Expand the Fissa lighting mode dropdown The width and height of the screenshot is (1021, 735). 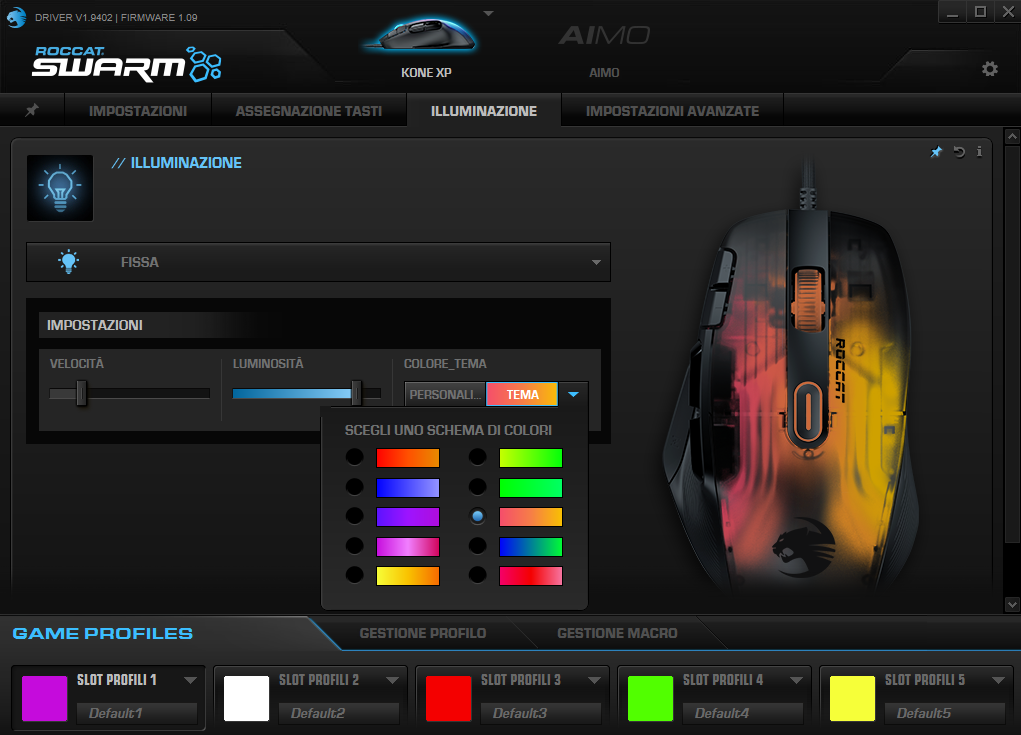(x=596, y=262)
